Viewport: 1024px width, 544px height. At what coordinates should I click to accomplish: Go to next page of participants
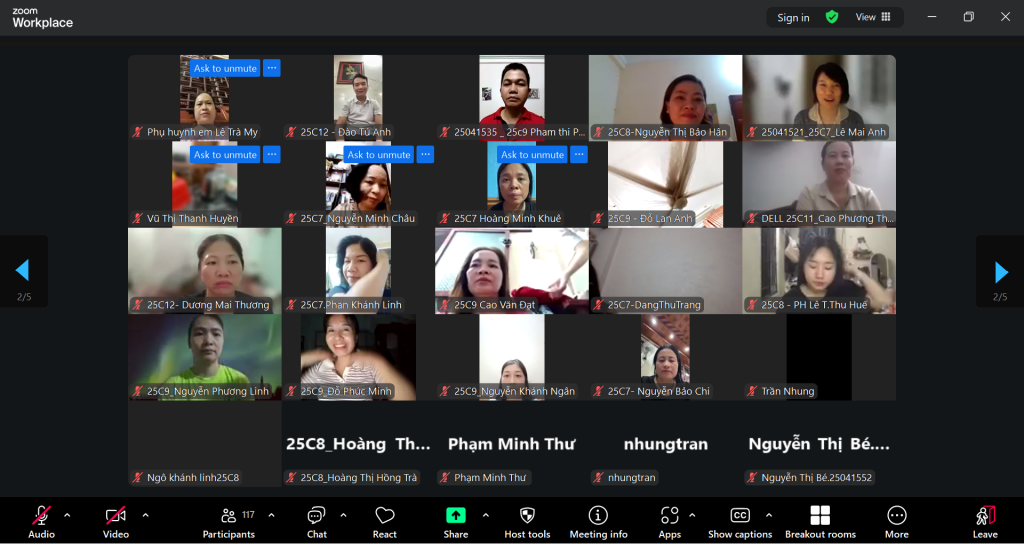click(1000, 271)
